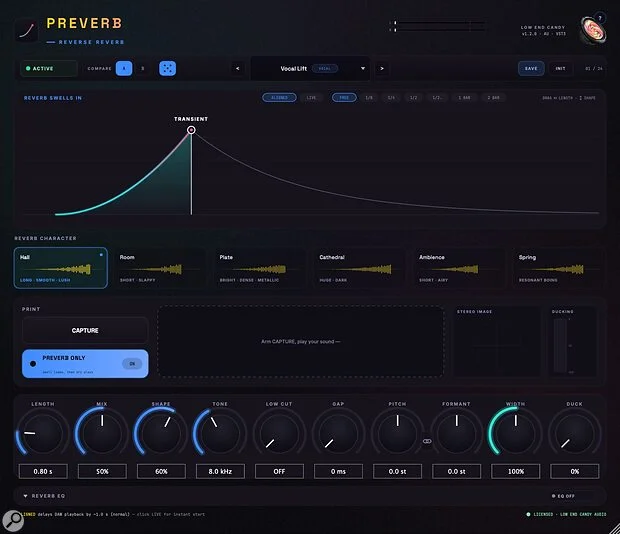Click the OFF low cut value field
The height and width of the screenshot is (534, 620).
tap(279, 471)
